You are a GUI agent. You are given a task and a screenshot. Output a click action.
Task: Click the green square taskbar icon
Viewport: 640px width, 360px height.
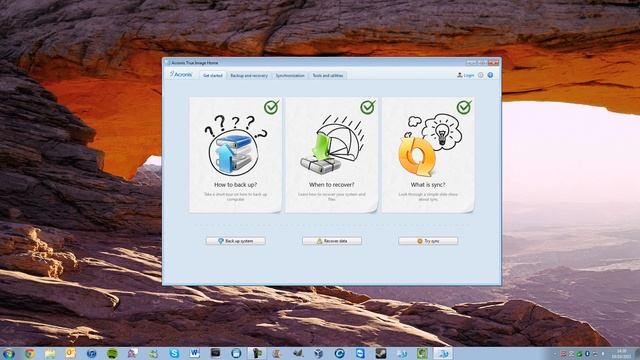[x=422, y=353]
